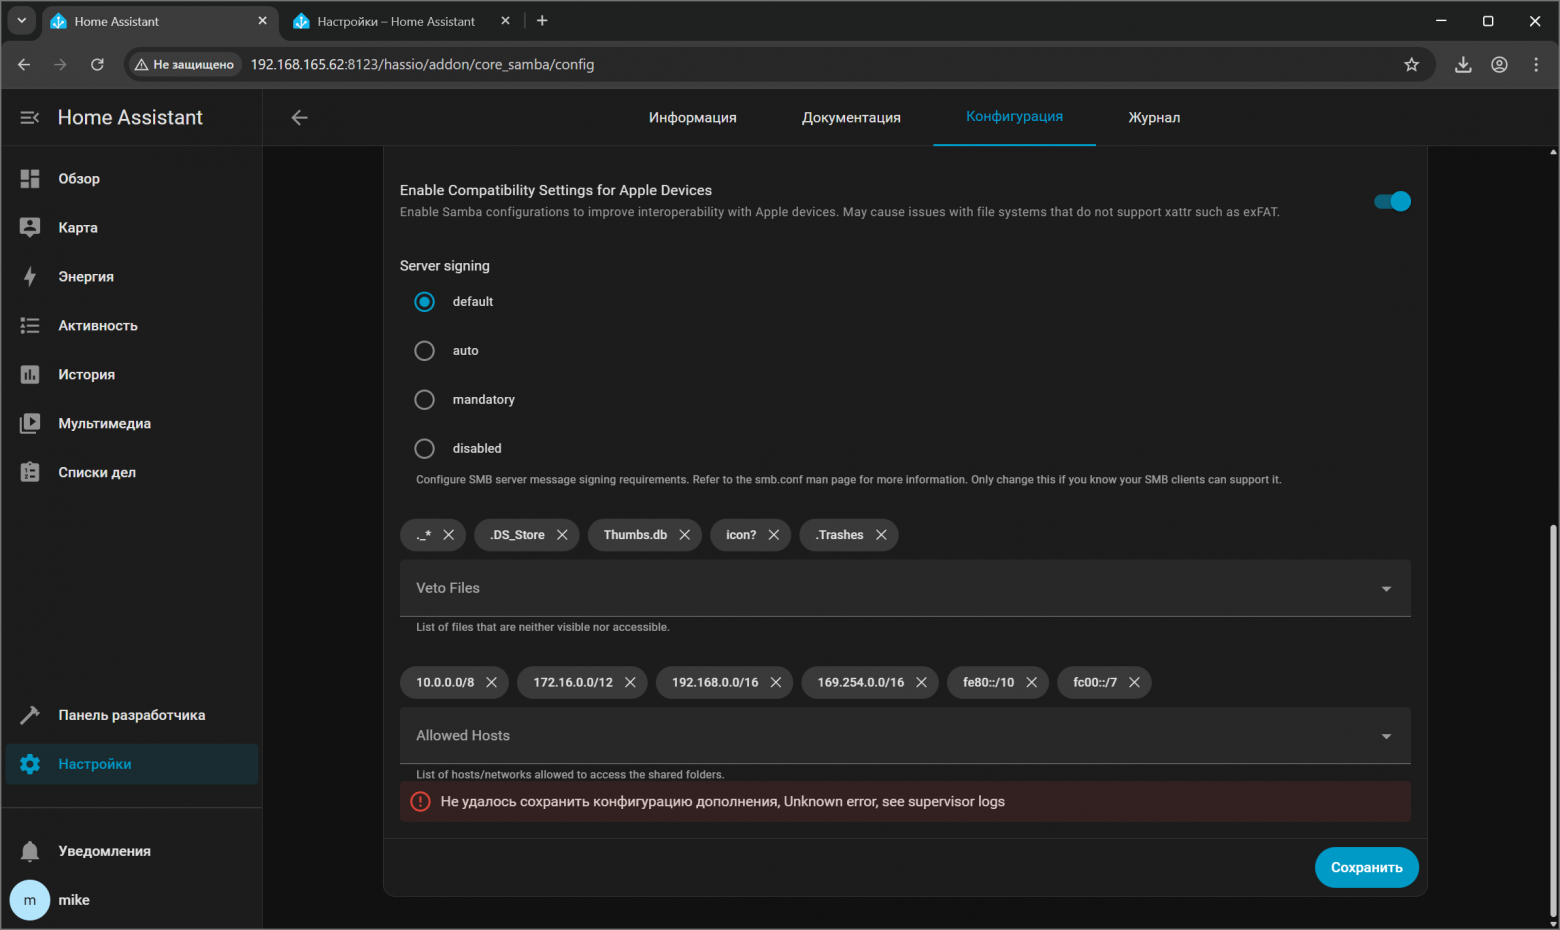Screen dimensions: 1560x930
Task: Collapse the sidebar with the hamburger icon
Action: [x=29, y=117]
